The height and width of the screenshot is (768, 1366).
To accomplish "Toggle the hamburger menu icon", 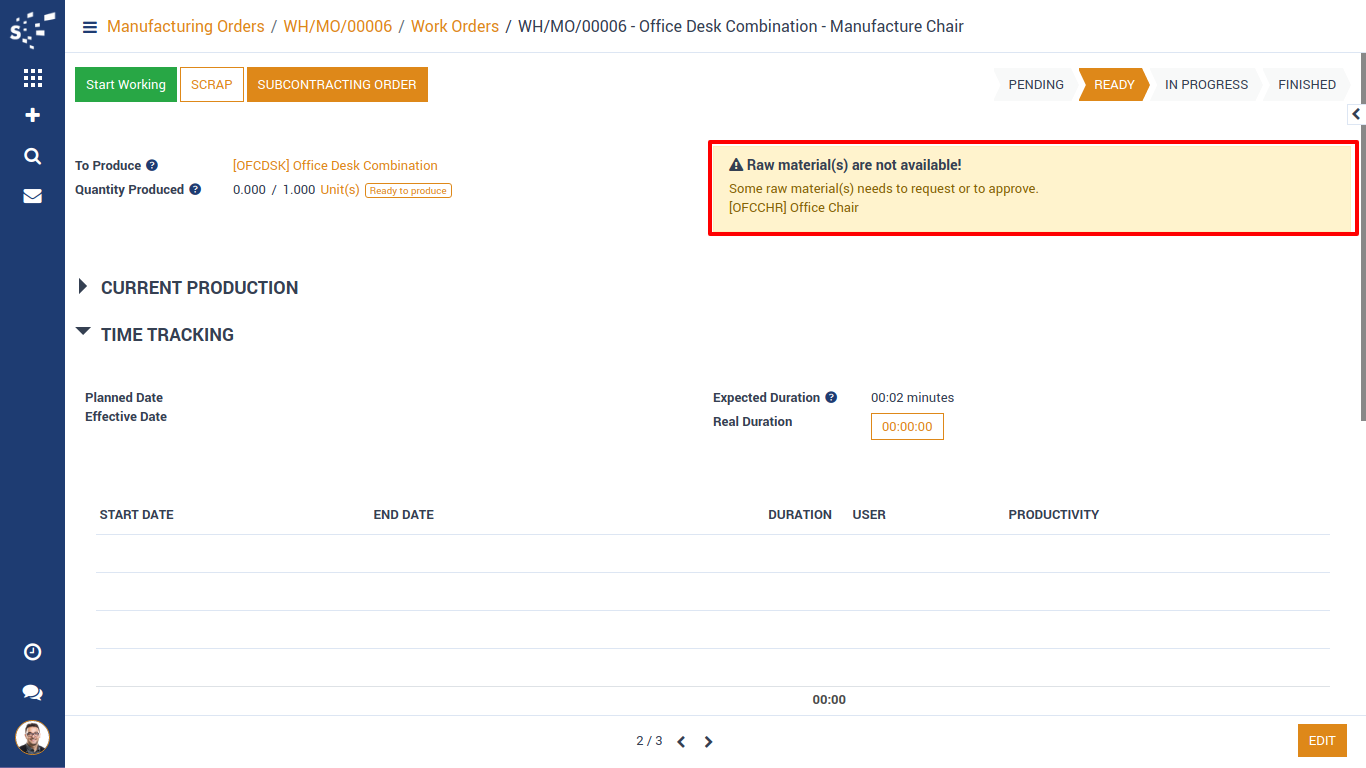I will [x=90, y=27].
